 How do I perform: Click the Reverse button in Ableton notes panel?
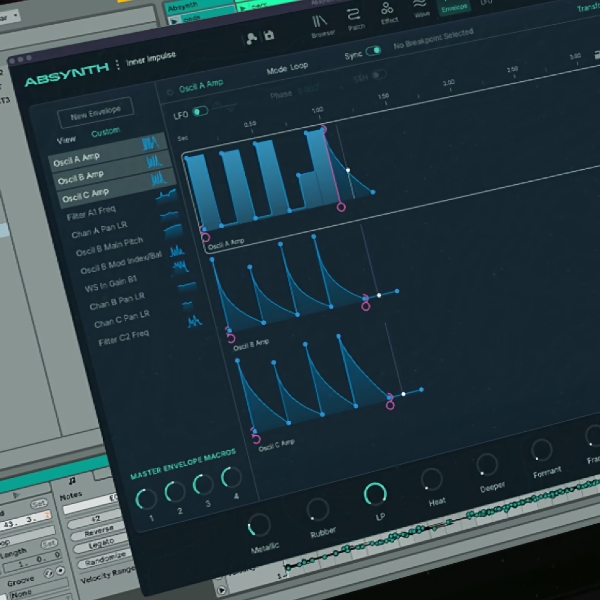click(x=99, y=532)
